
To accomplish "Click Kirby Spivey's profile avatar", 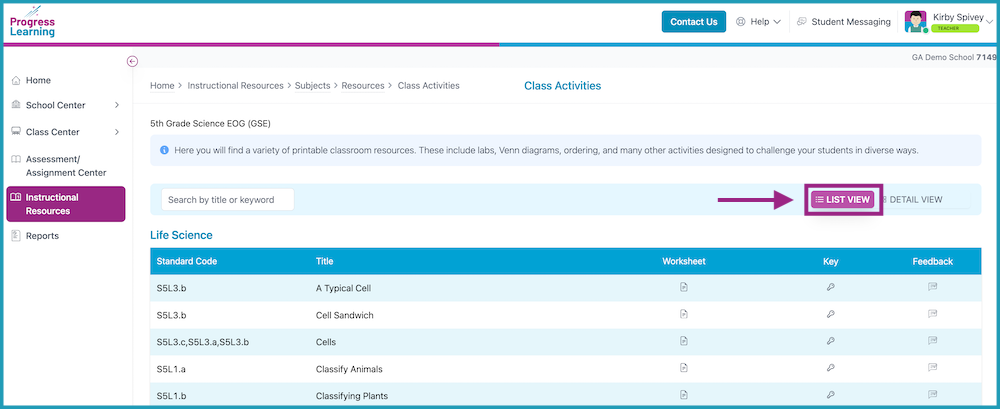I will tap(916, 22).
